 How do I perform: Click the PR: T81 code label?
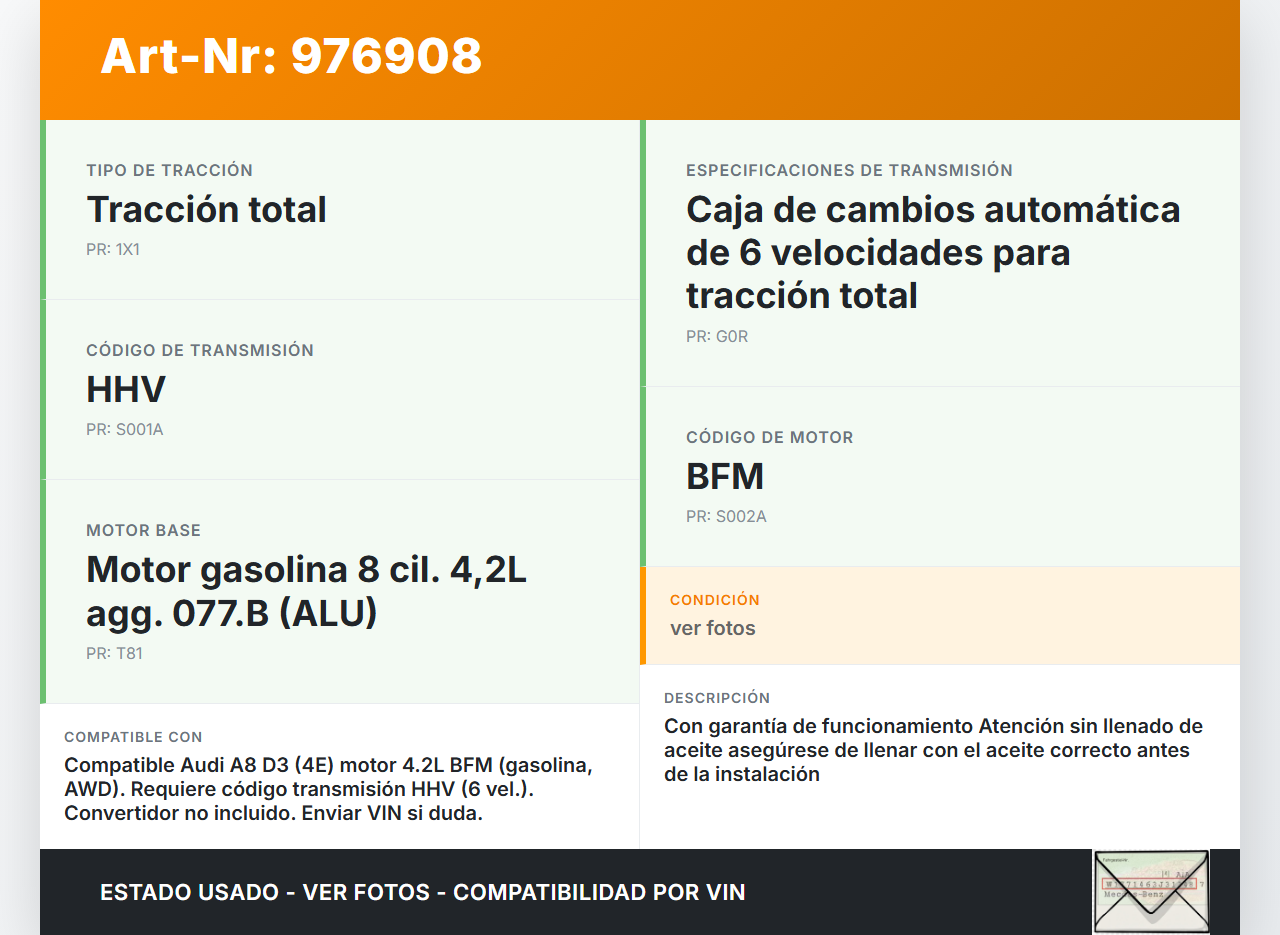114,654
